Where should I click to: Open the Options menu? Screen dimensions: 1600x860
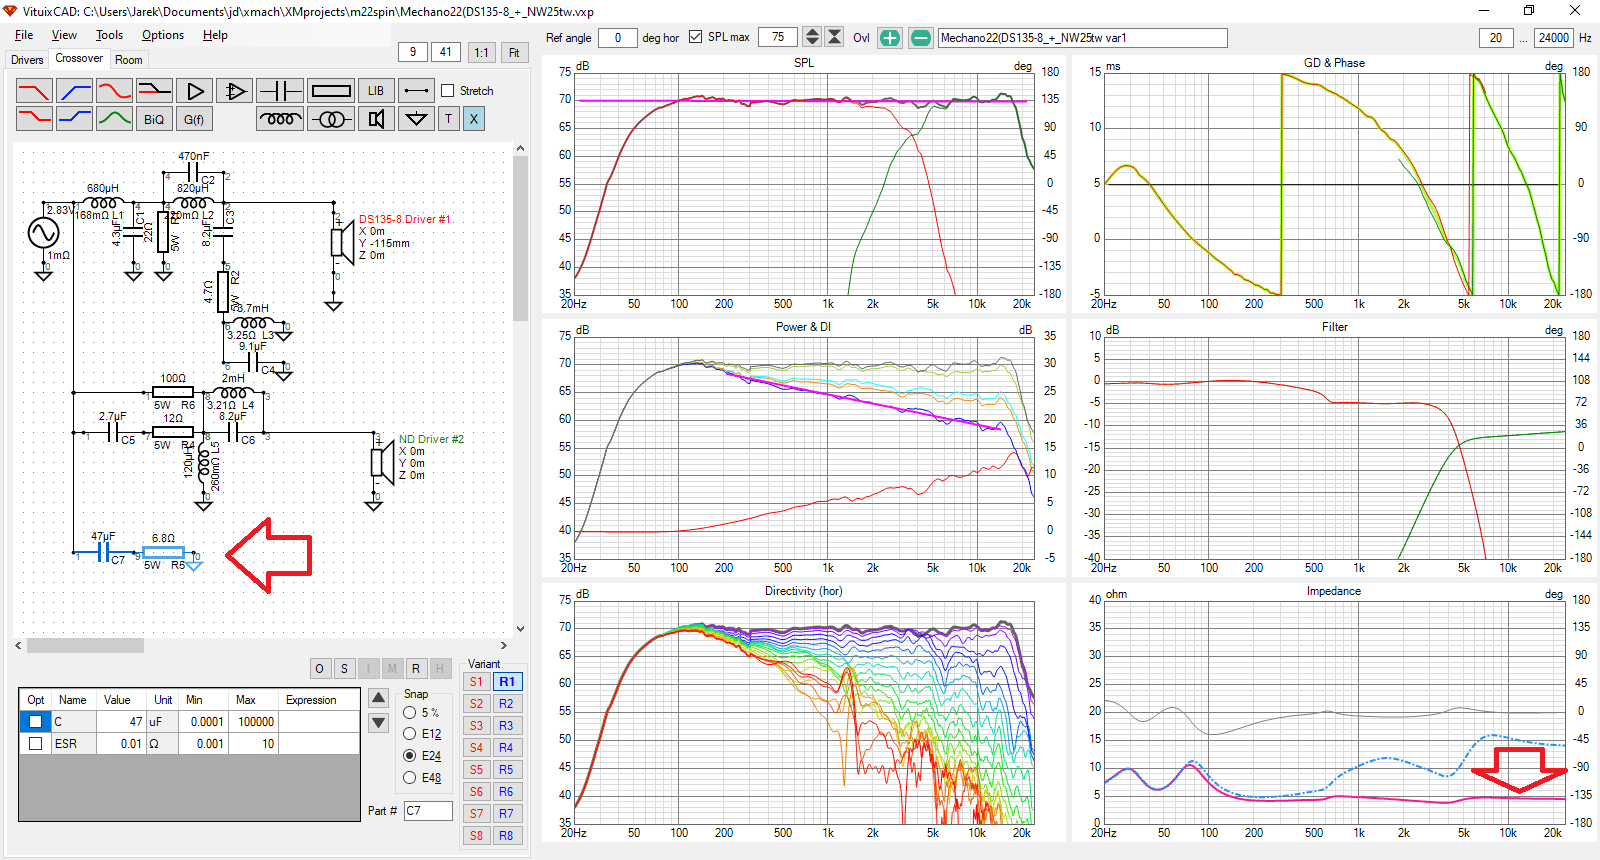162,35
